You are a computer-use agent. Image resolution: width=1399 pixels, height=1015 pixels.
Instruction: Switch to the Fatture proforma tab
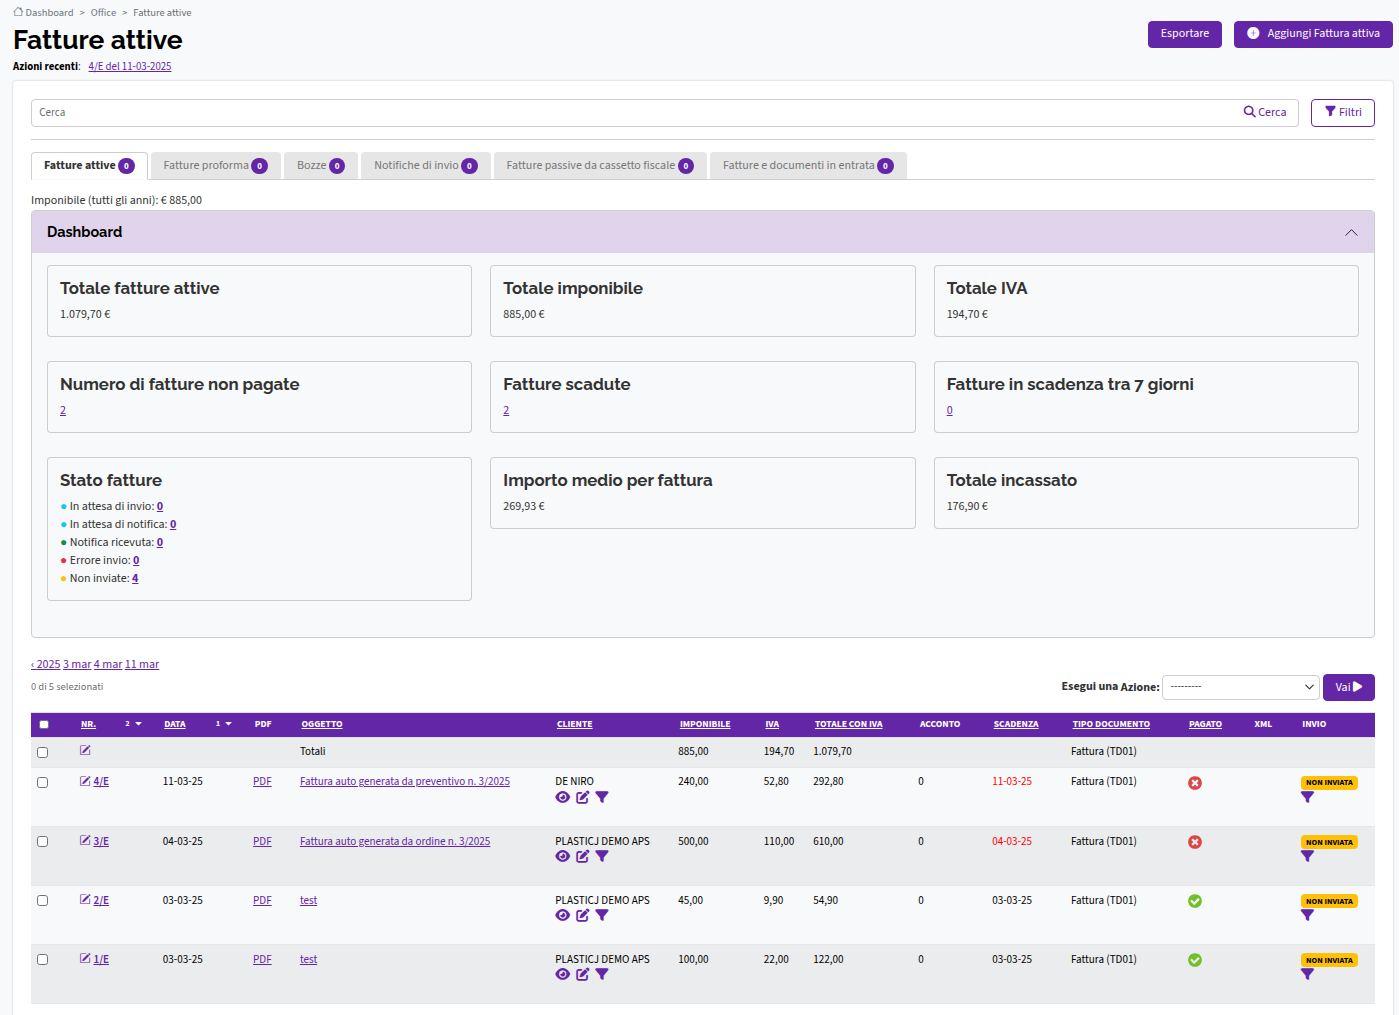click(215, 166)
